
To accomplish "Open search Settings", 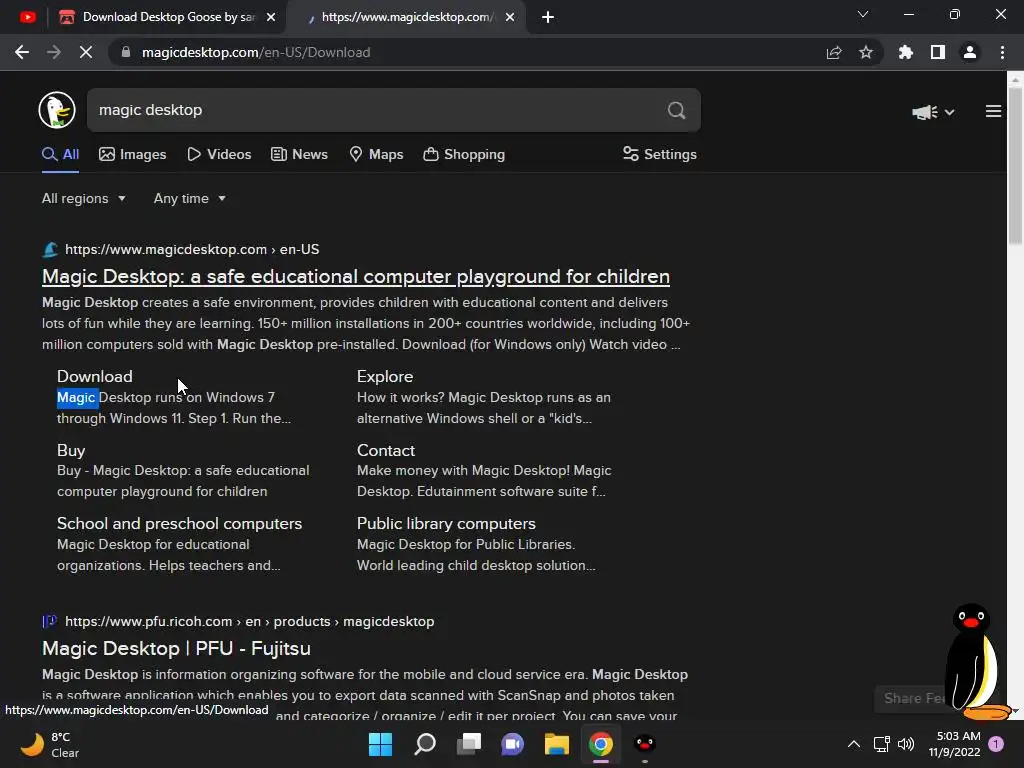I will 660,155.
